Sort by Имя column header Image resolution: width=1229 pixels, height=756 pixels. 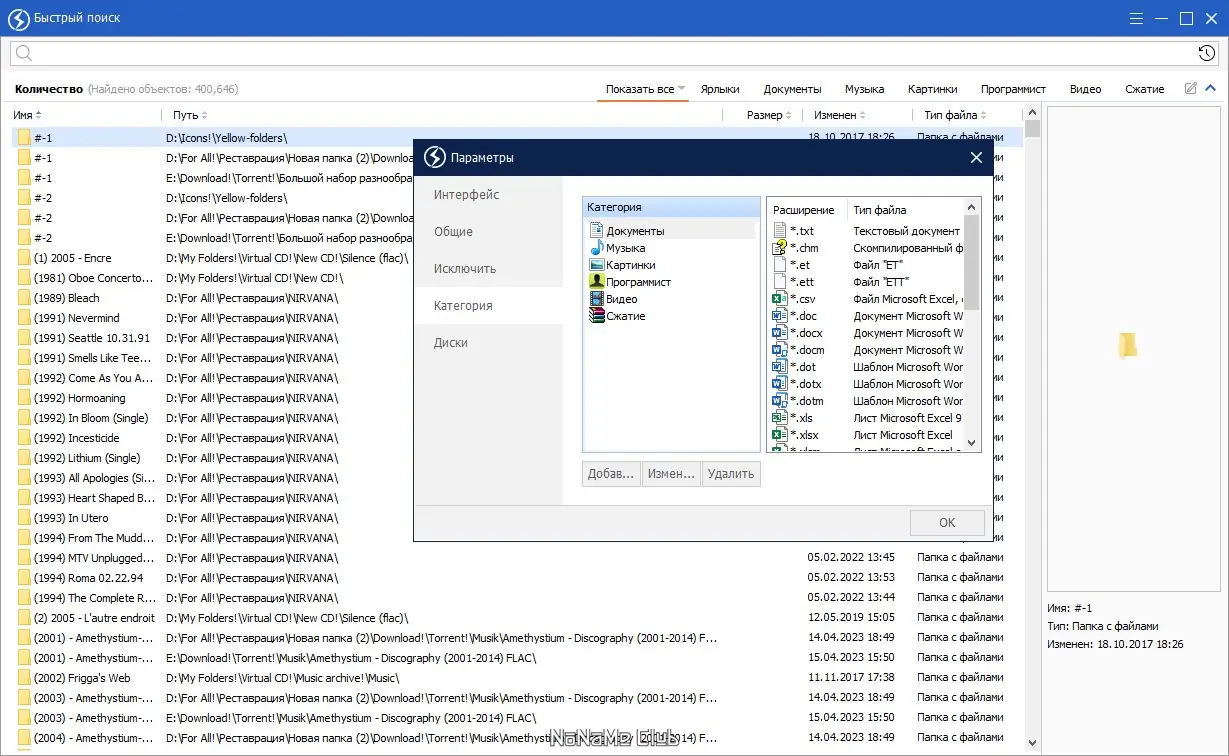click(28, 115)
